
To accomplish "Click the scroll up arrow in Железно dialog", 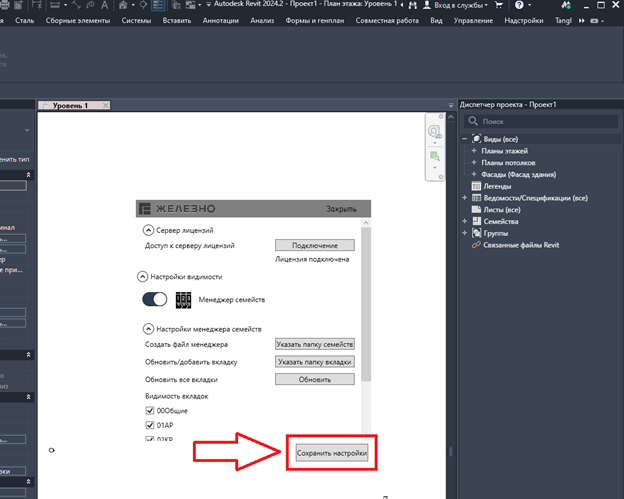I will point(366,223).
